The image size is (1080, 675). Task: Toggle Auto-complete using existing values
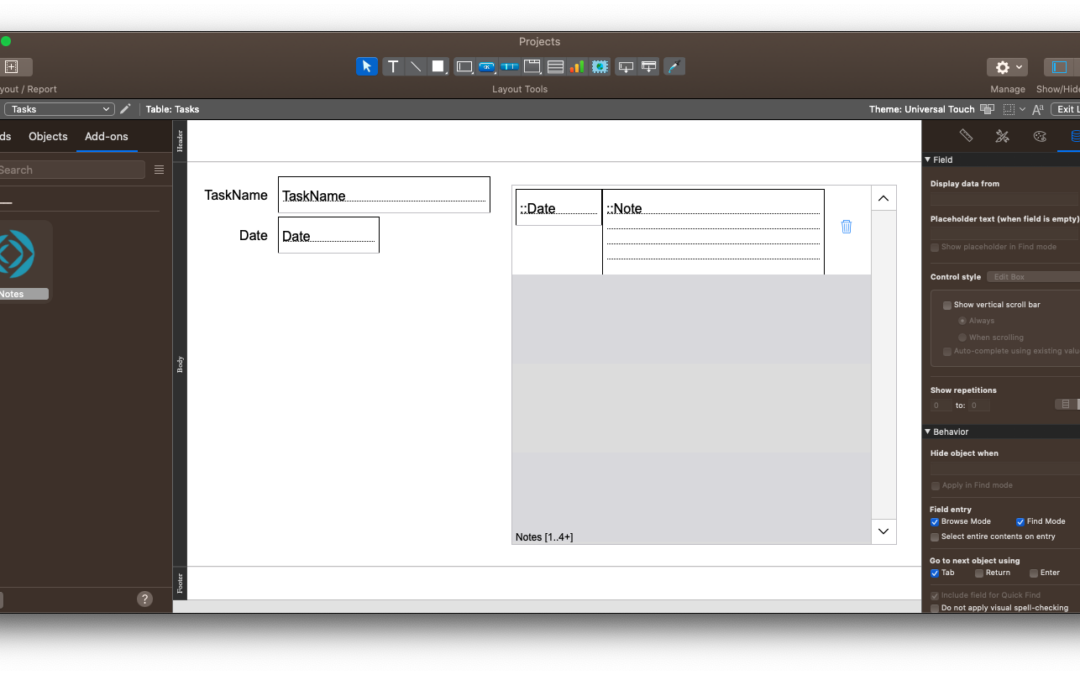(x=947, y=351)
